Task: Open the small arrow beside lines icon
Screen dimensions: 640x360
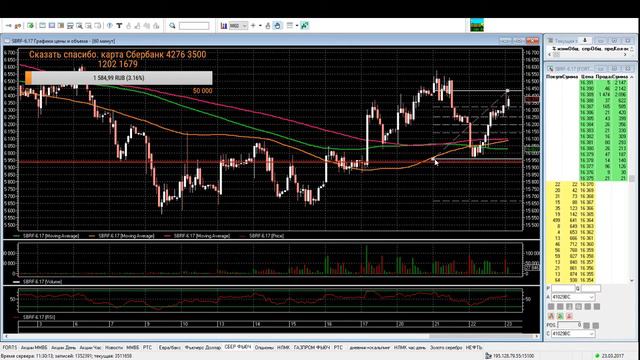Action: point(297,26)
